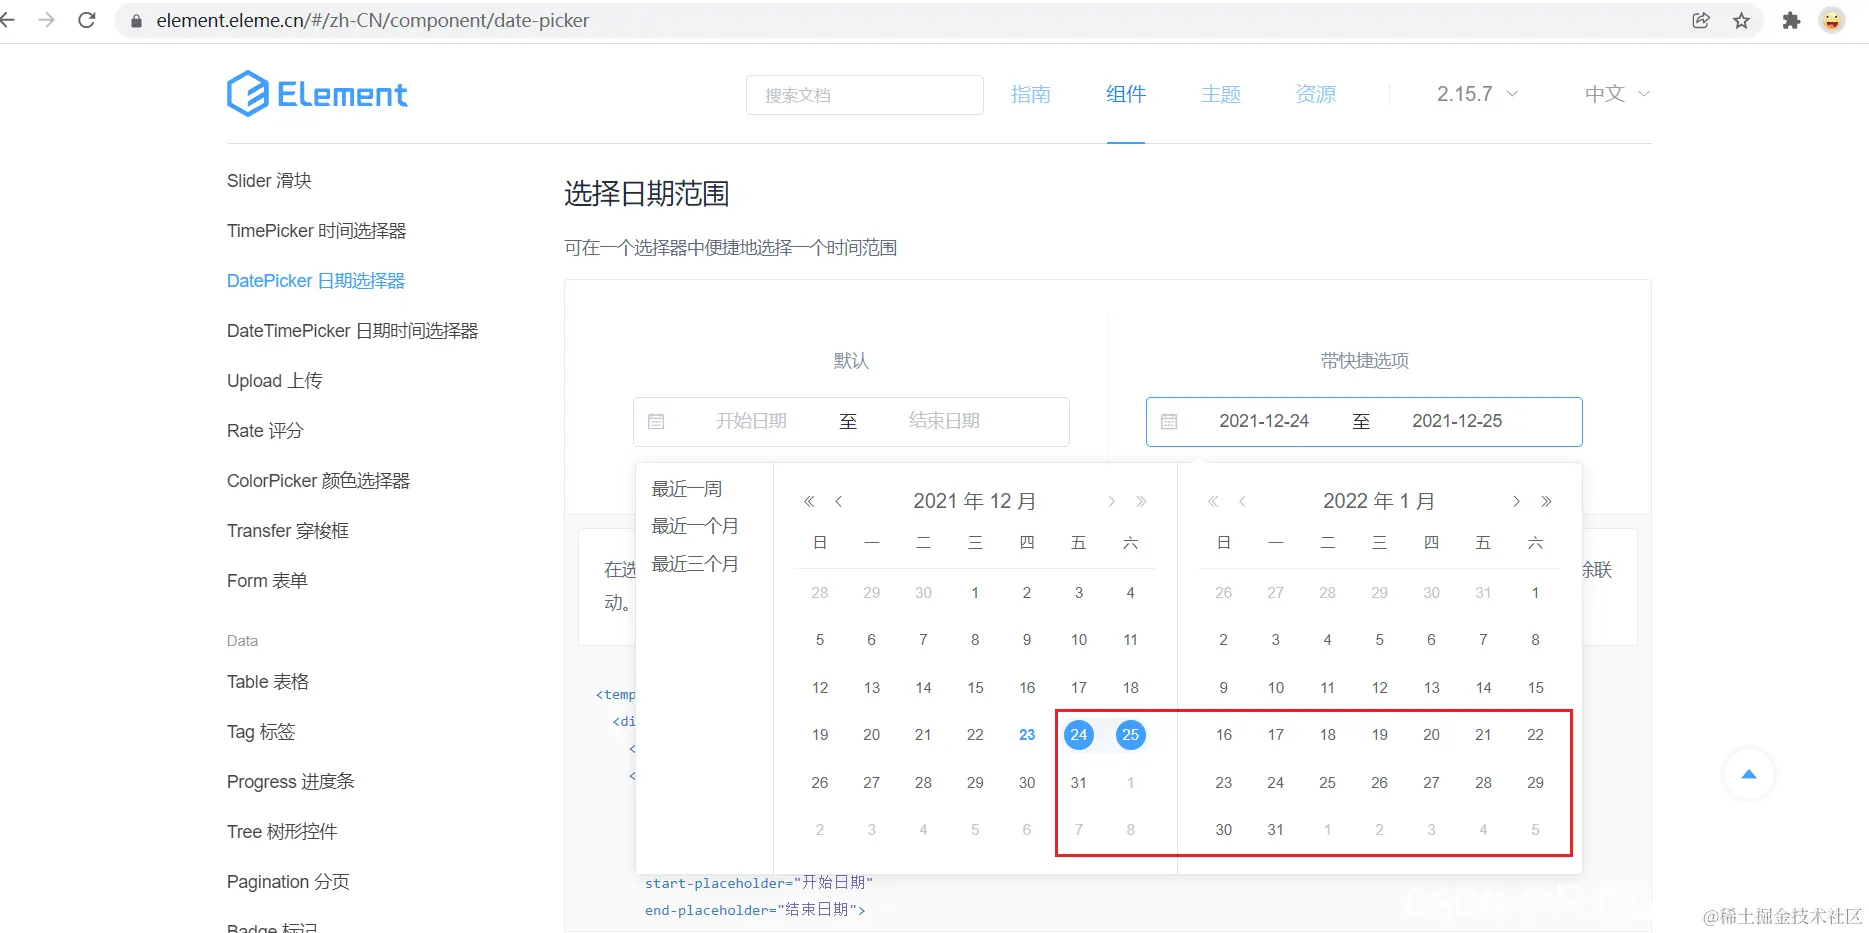Open the 组件 nav tab
The width and height of the screenshot is (1869, 933).
(x=1126, y=94)
